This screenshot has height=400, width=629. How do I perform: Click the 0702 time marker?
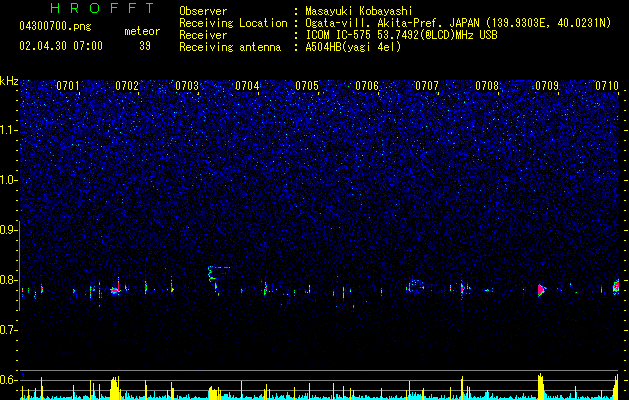point(127,86)
